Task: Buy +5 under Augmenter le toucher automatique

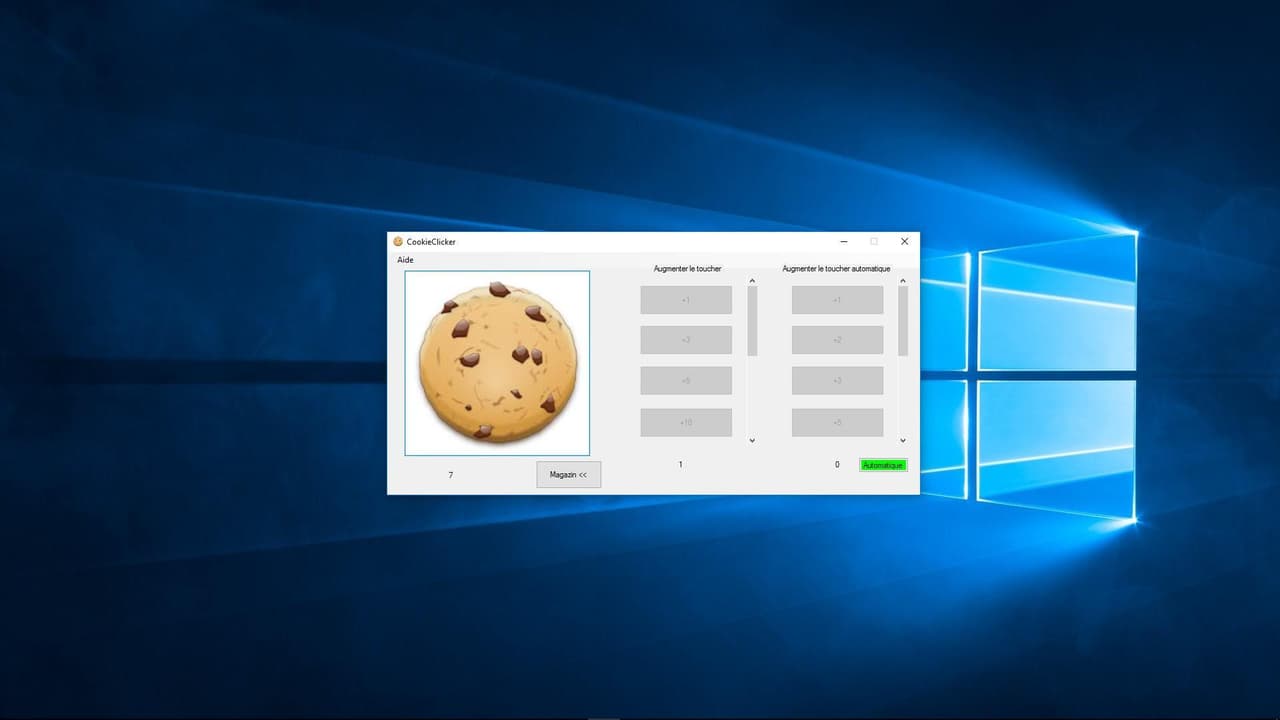Action: point(837,422)
